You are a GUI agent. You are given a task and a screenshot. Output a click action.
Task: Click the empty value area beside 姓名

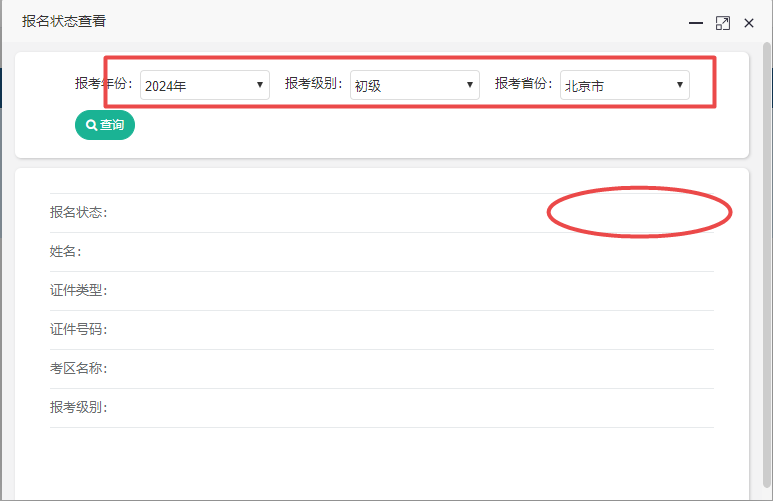click(400, 252)
